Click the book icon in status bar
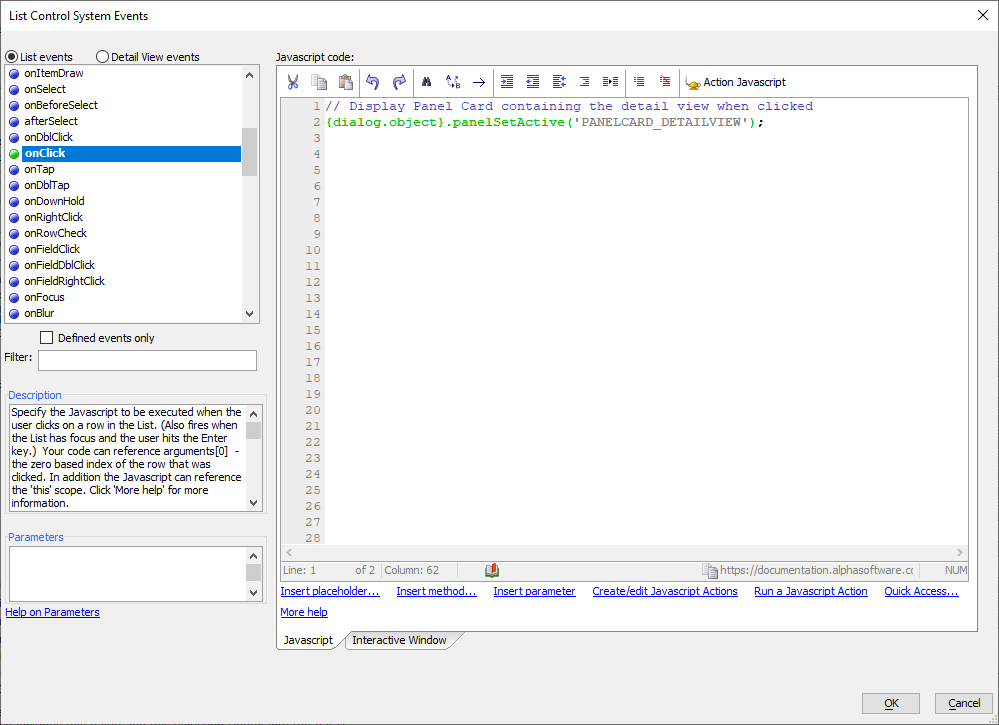Image resolution: width=999 pixels, height=725 pixels. [492, 570]
